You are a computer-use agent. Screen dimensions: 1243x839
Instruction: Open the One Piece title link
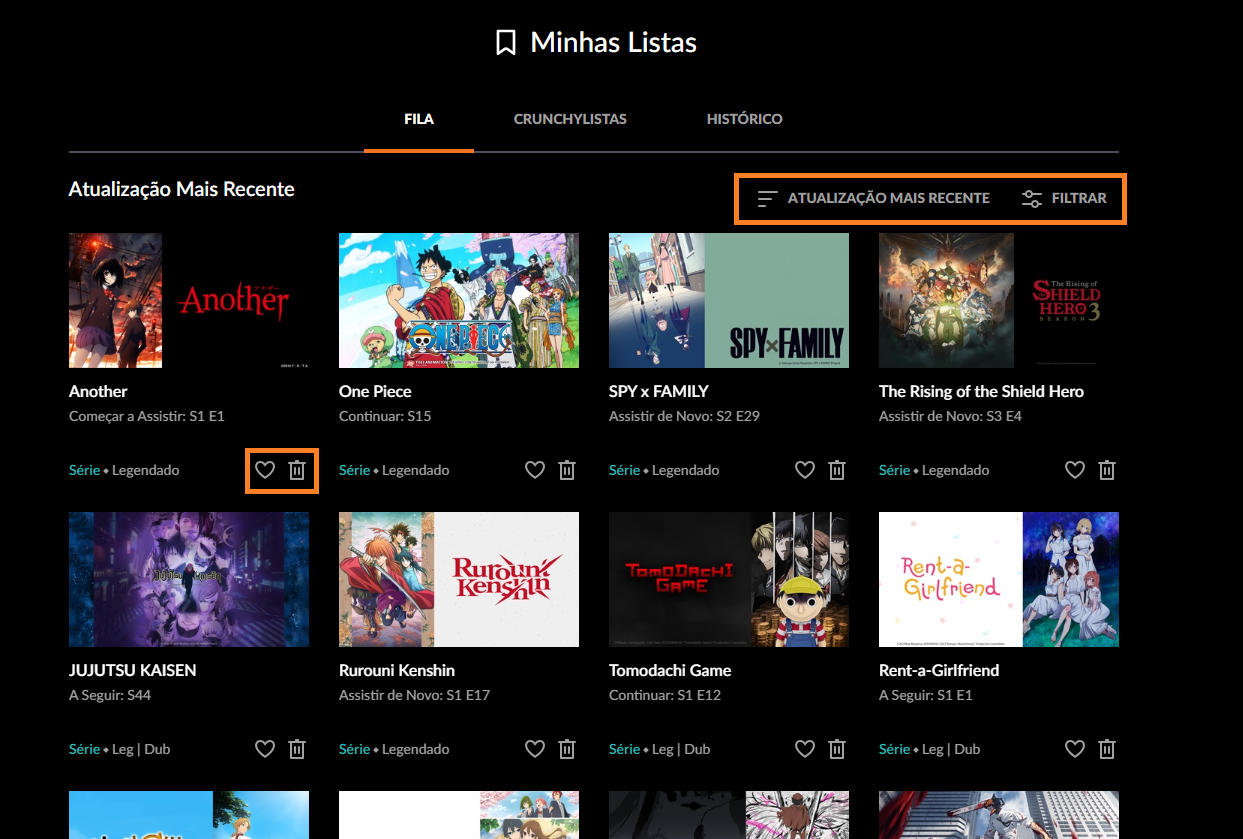375,391
